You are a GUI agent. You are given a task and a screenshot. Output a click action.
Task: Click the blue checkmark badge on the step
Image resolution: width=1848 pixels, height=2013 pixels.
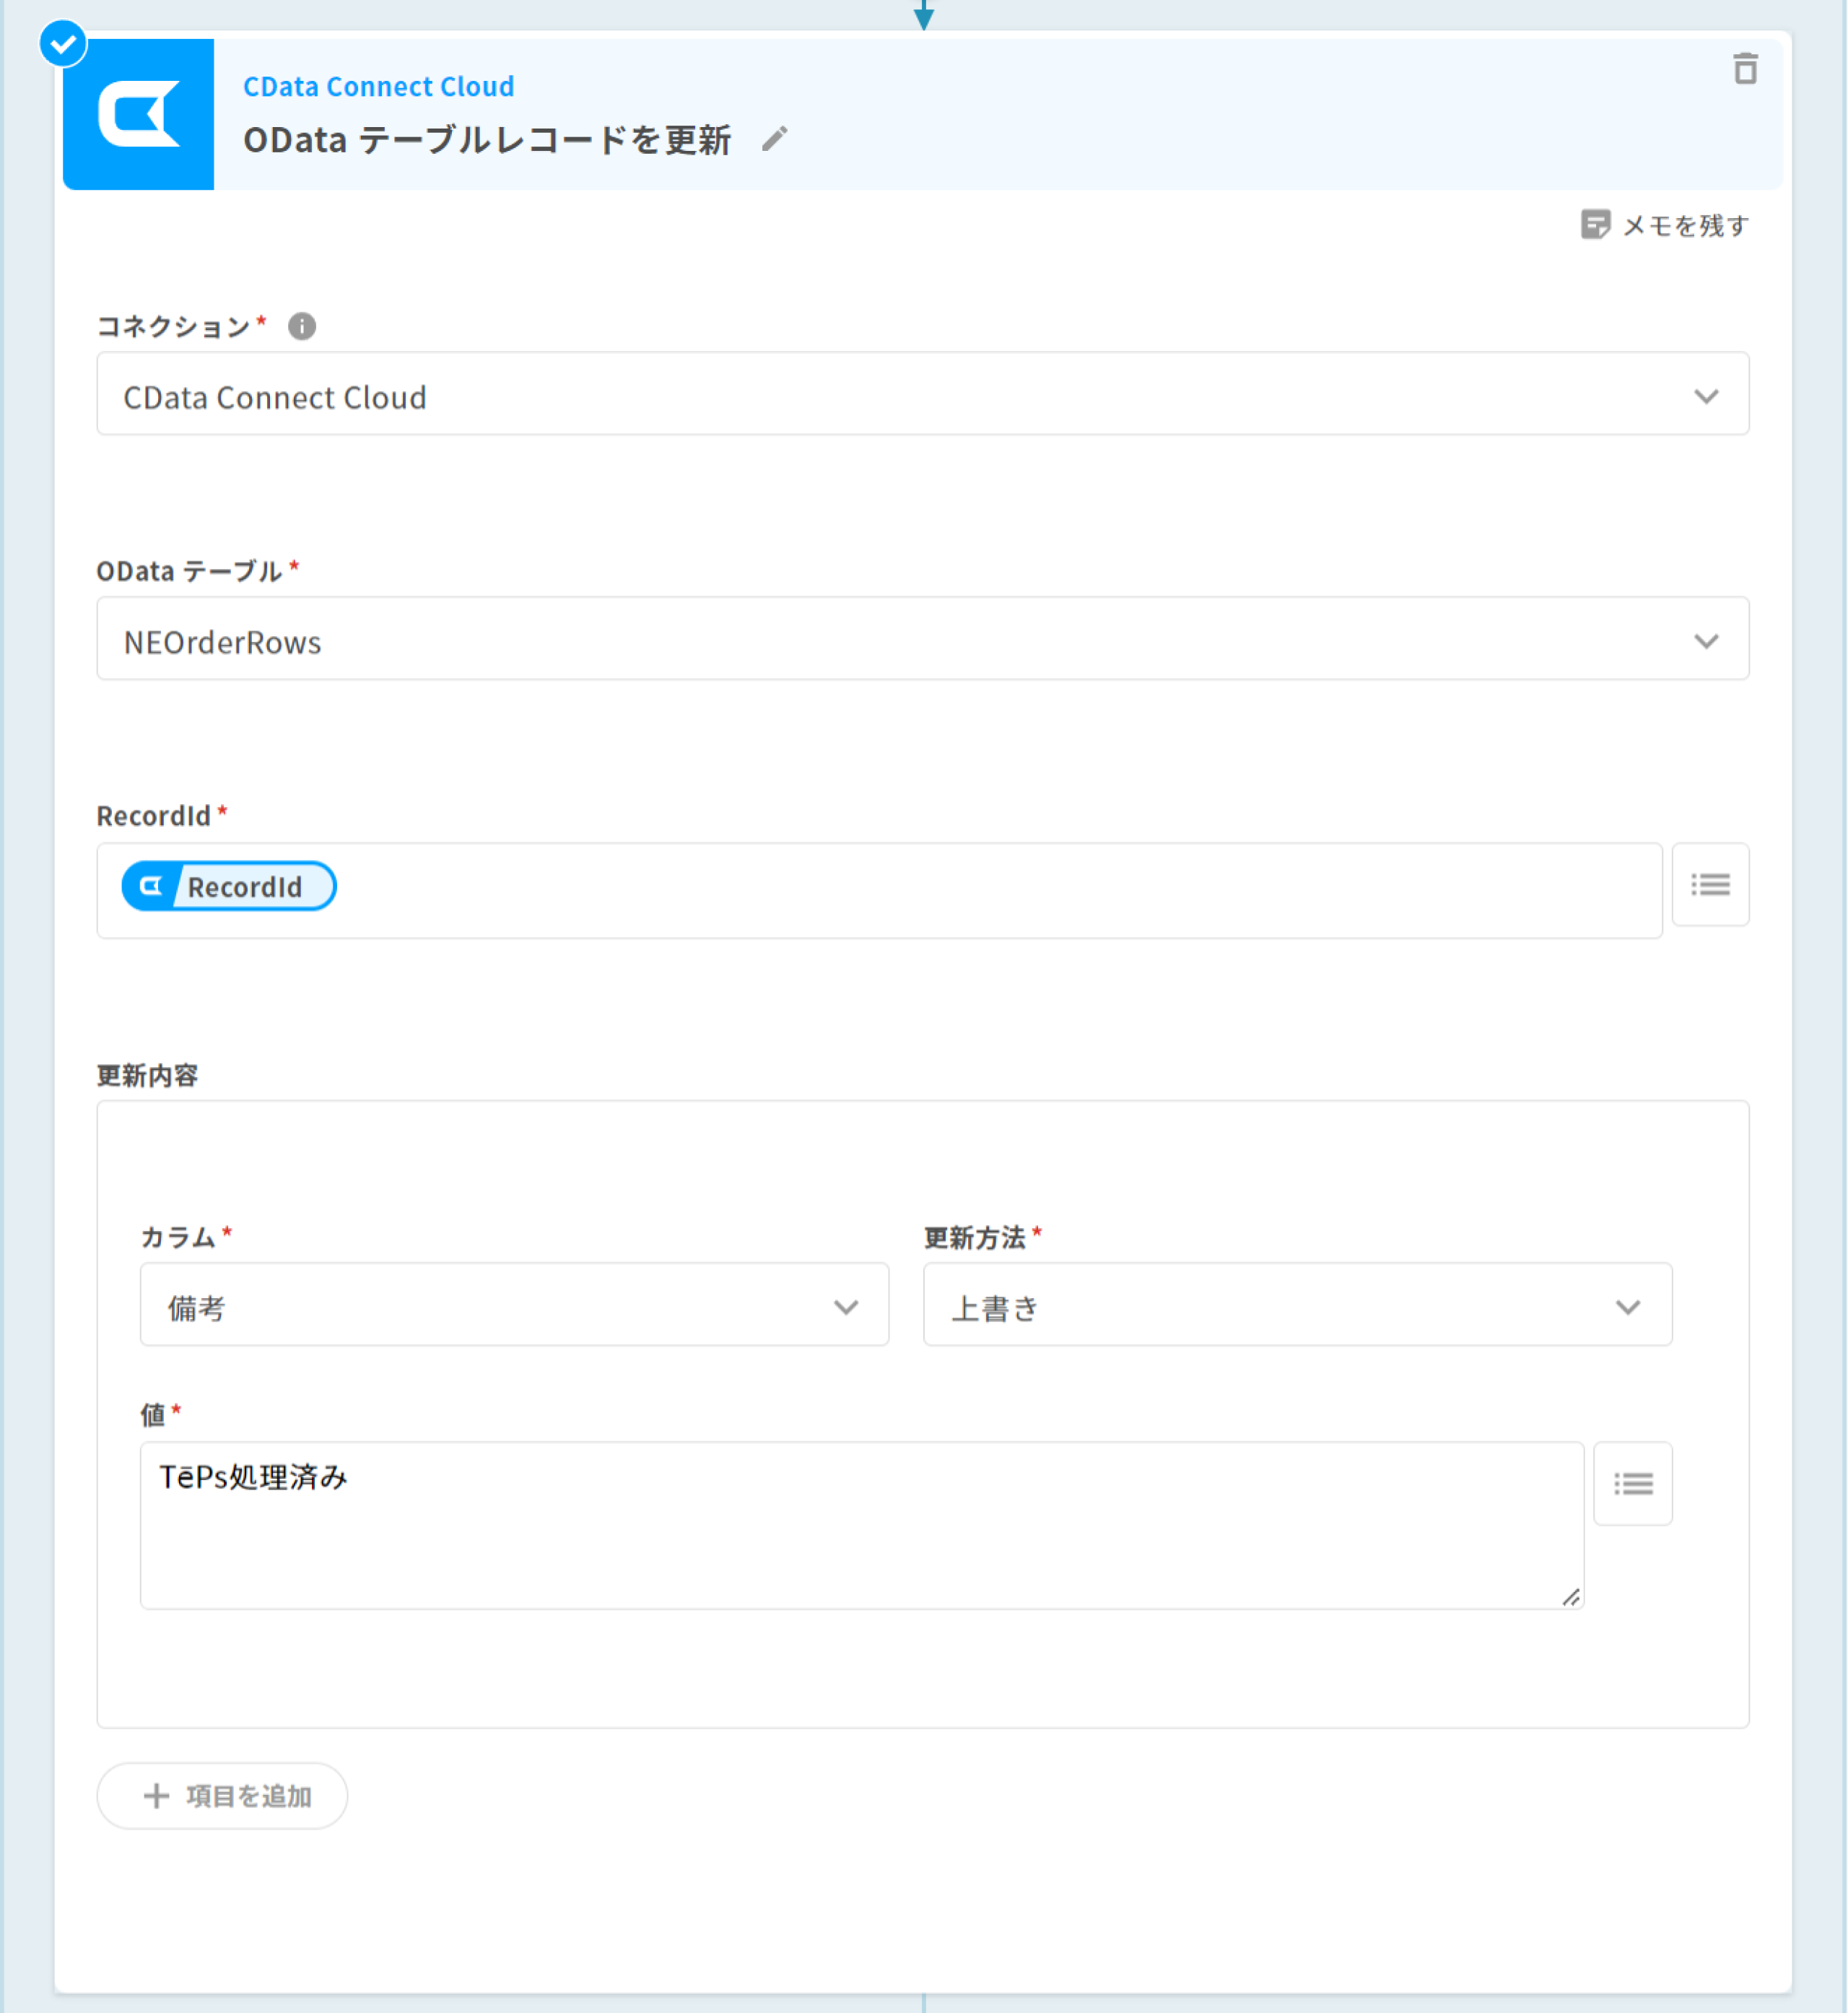pyautogui.click(x=62, y=43)
